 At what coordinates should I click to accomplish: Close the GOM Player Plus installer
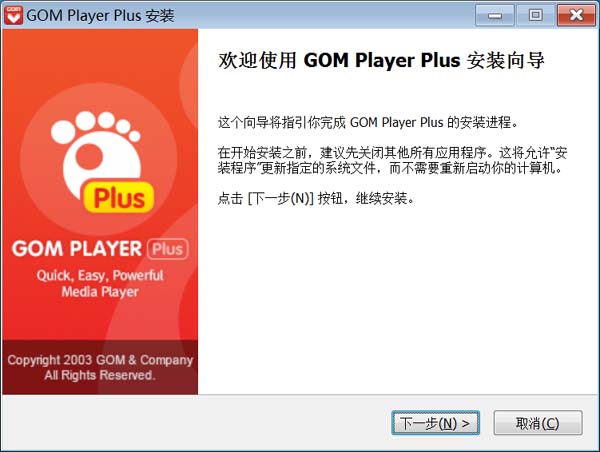point(576,15)
